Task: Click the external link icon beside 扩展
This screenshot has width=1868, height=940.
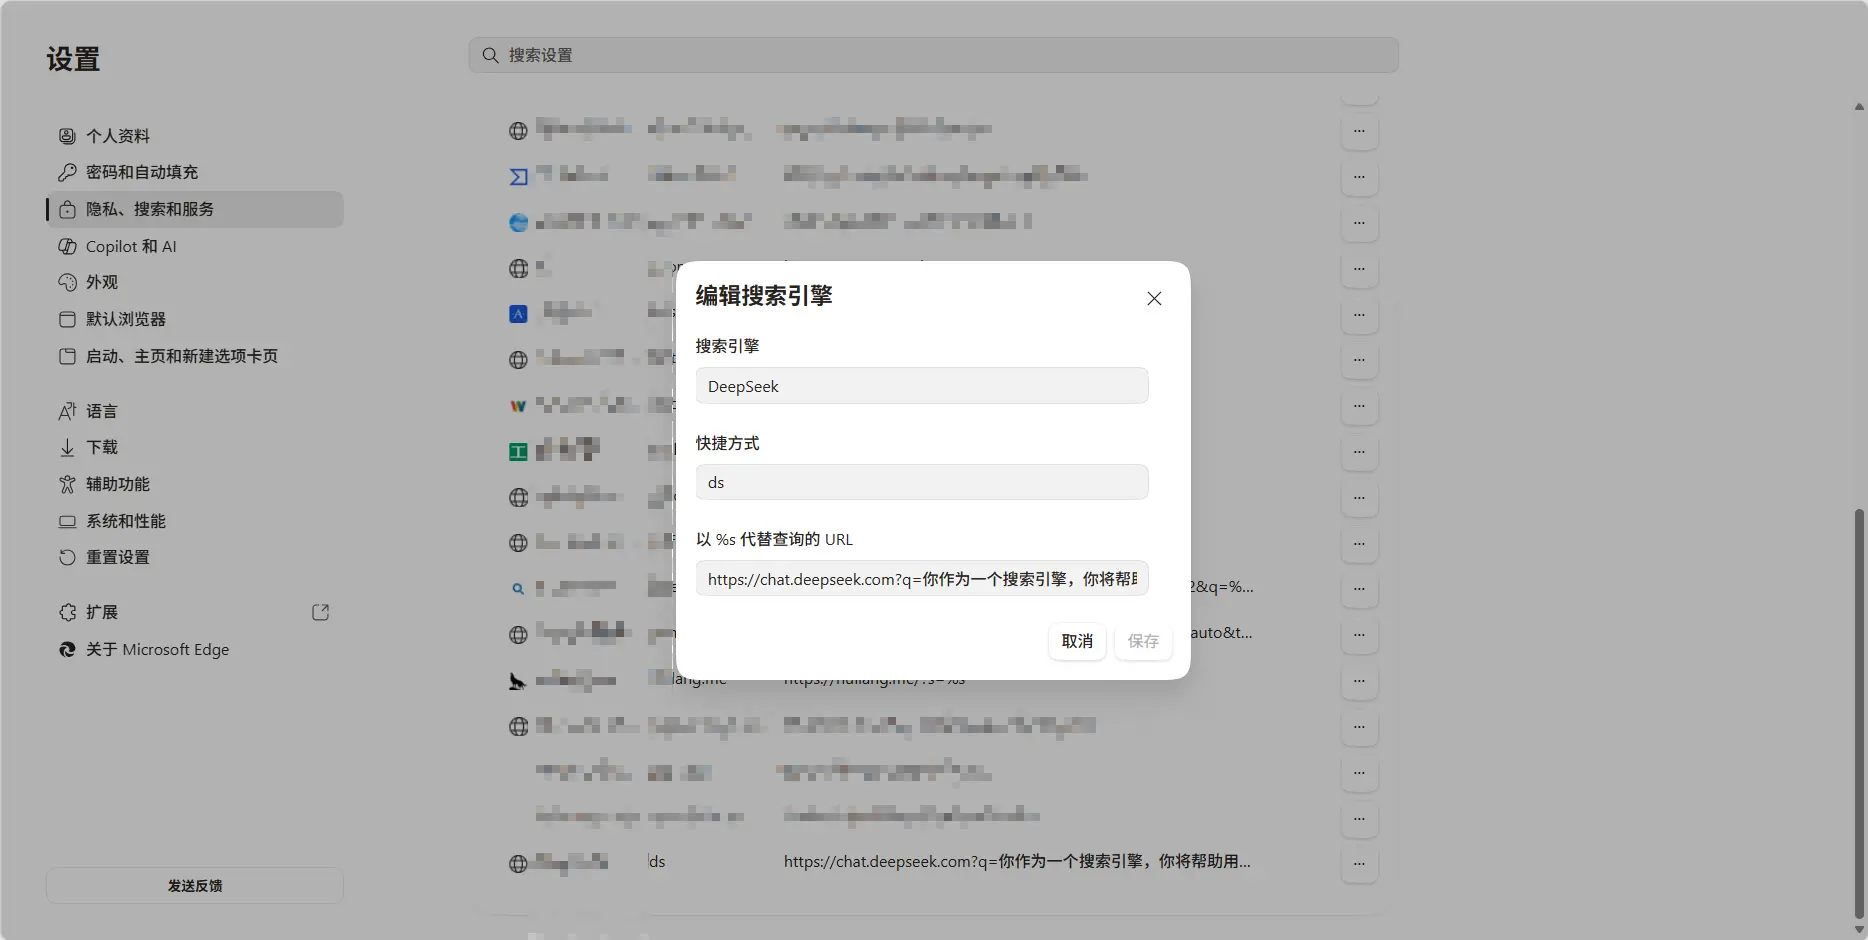Action: pyautogui.click(x=321, y=612)
